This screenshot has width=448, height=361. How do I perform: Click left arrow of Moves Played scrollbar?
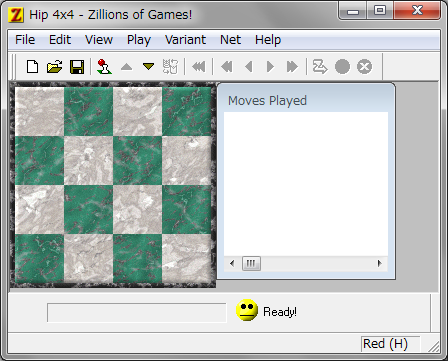coord(232,263)
